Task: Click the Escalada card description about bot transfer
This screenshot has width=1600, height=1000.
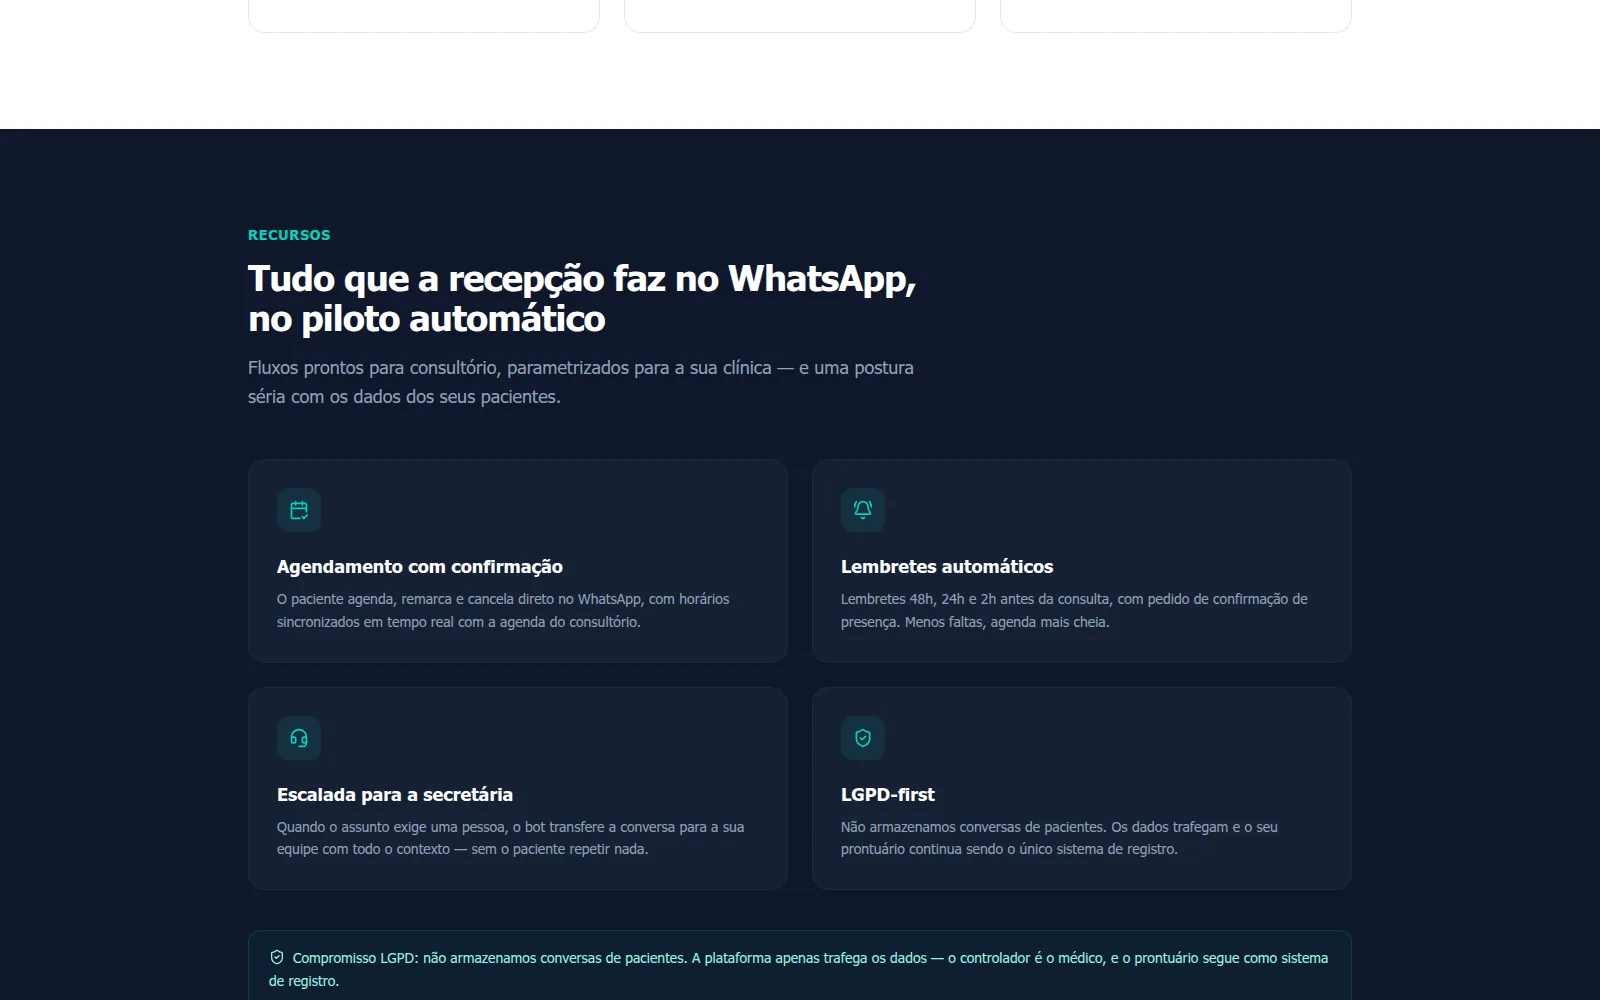Action: [x=510, y=838]
